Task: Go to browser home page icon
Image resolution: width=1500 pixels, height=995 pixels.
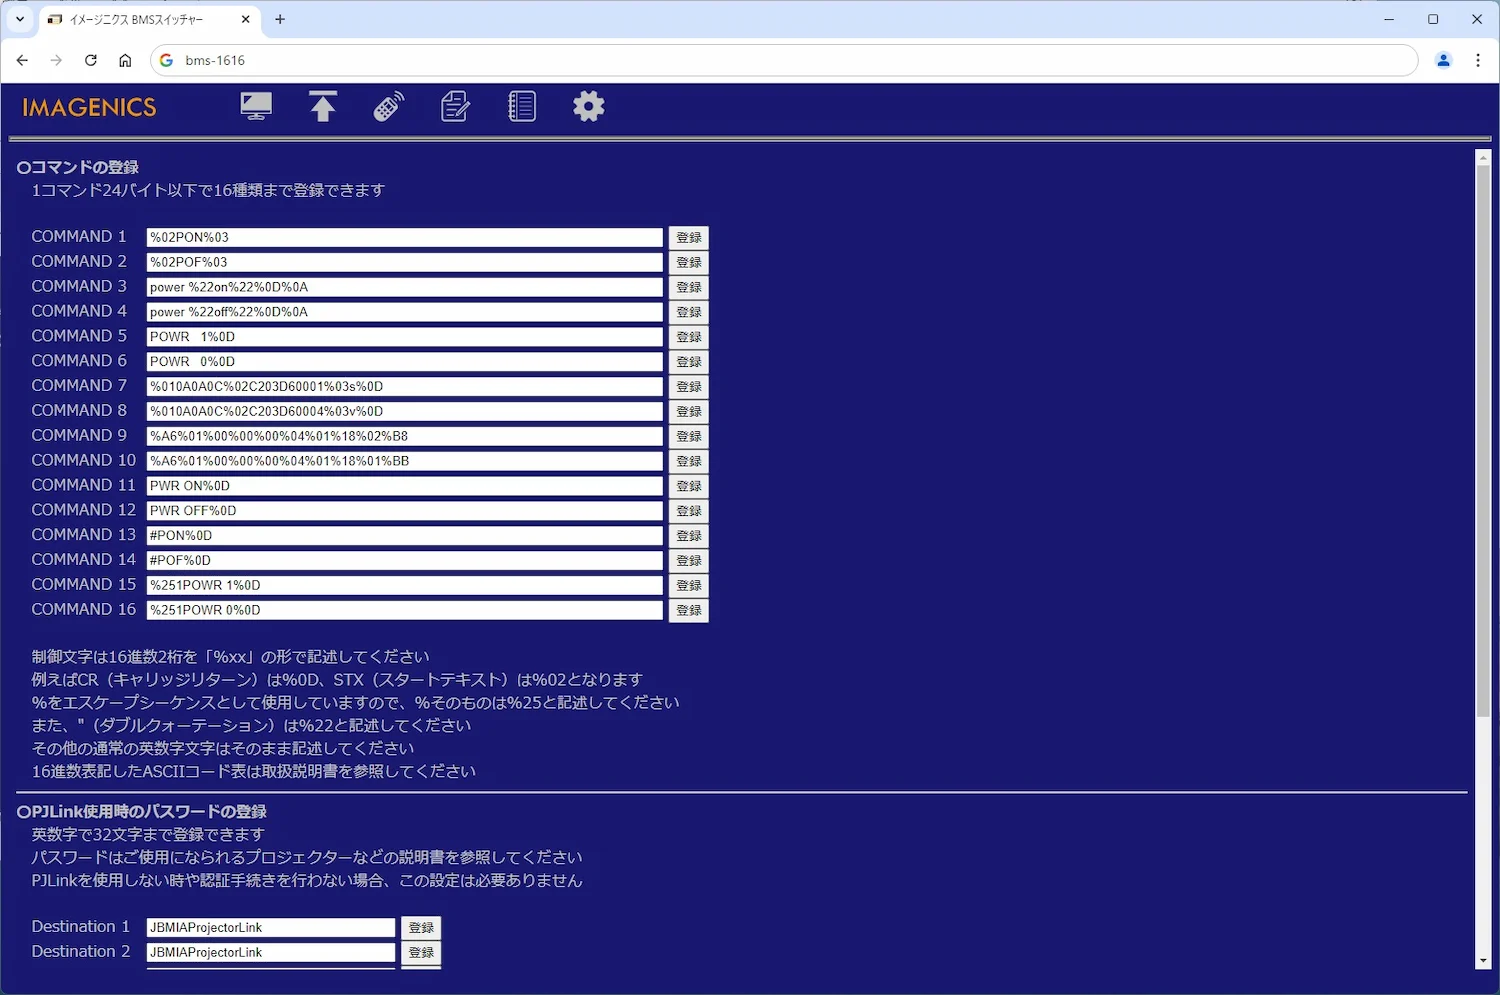Action: 125,60
